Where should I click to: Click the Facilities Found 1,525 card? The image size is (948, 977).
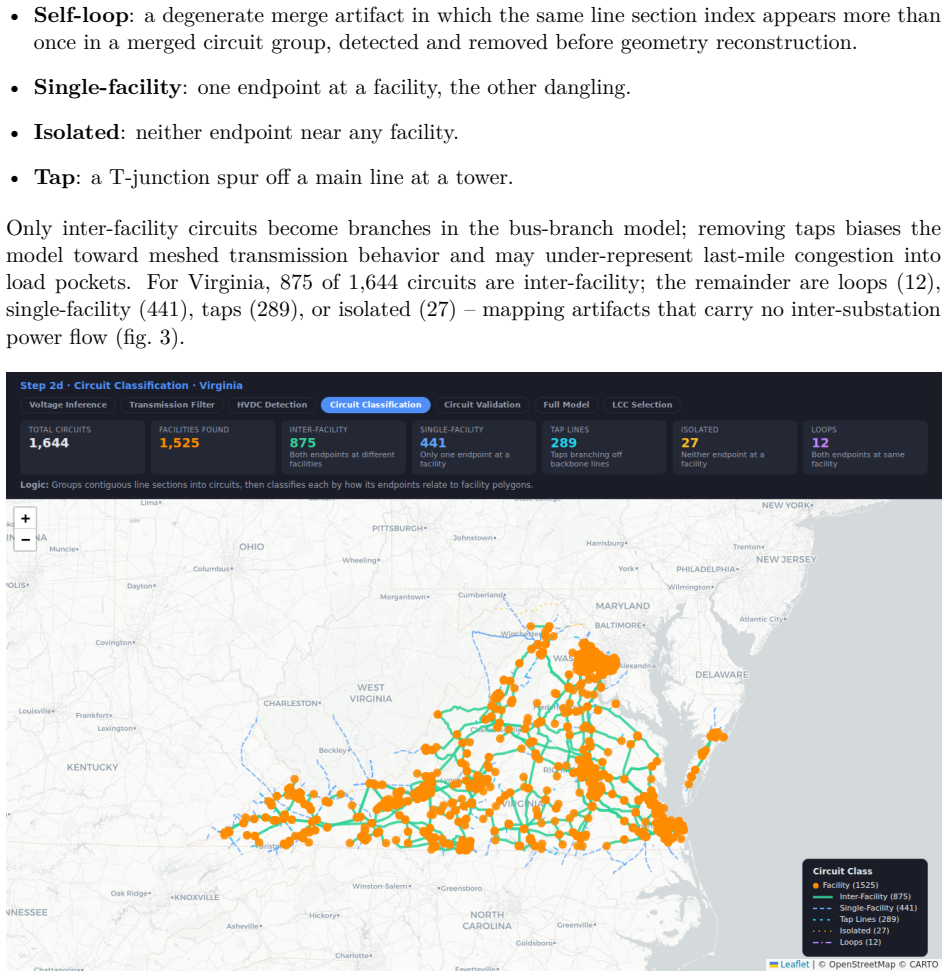pyautogui.click(x=213, y=447)
